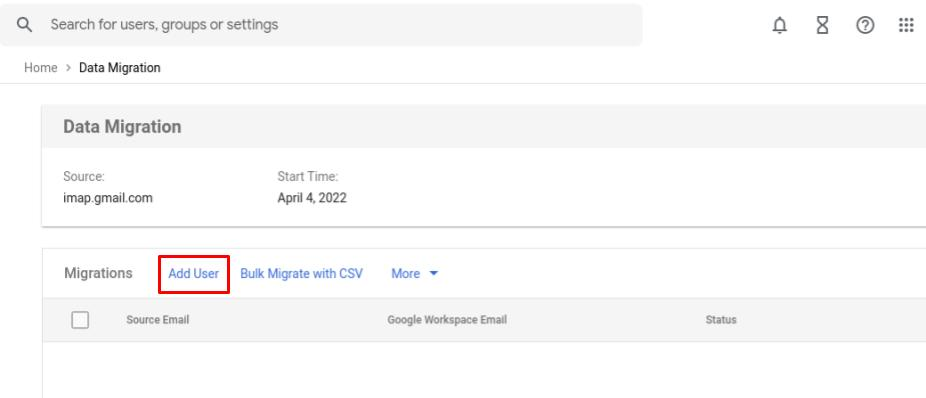Choose Bulk Migrate with CSV
The height and width of the screenshot is (398, 926).
pyautogui.click(x=301, y=273)
